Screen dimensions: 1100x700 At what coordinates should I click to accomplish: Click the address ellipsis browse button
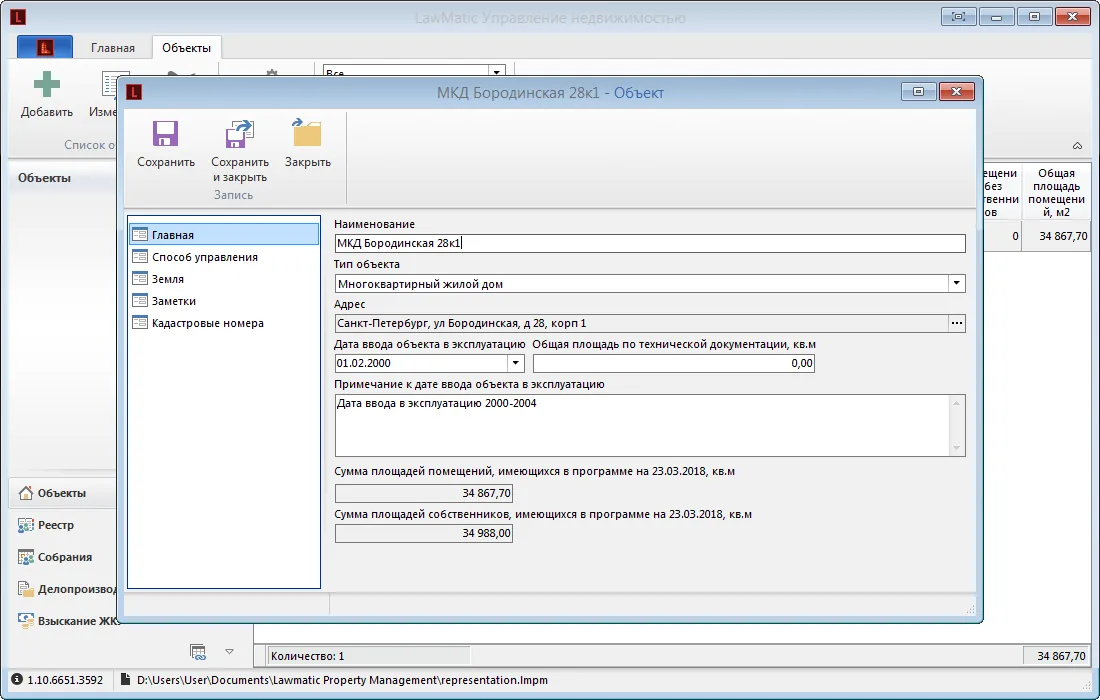957,323
